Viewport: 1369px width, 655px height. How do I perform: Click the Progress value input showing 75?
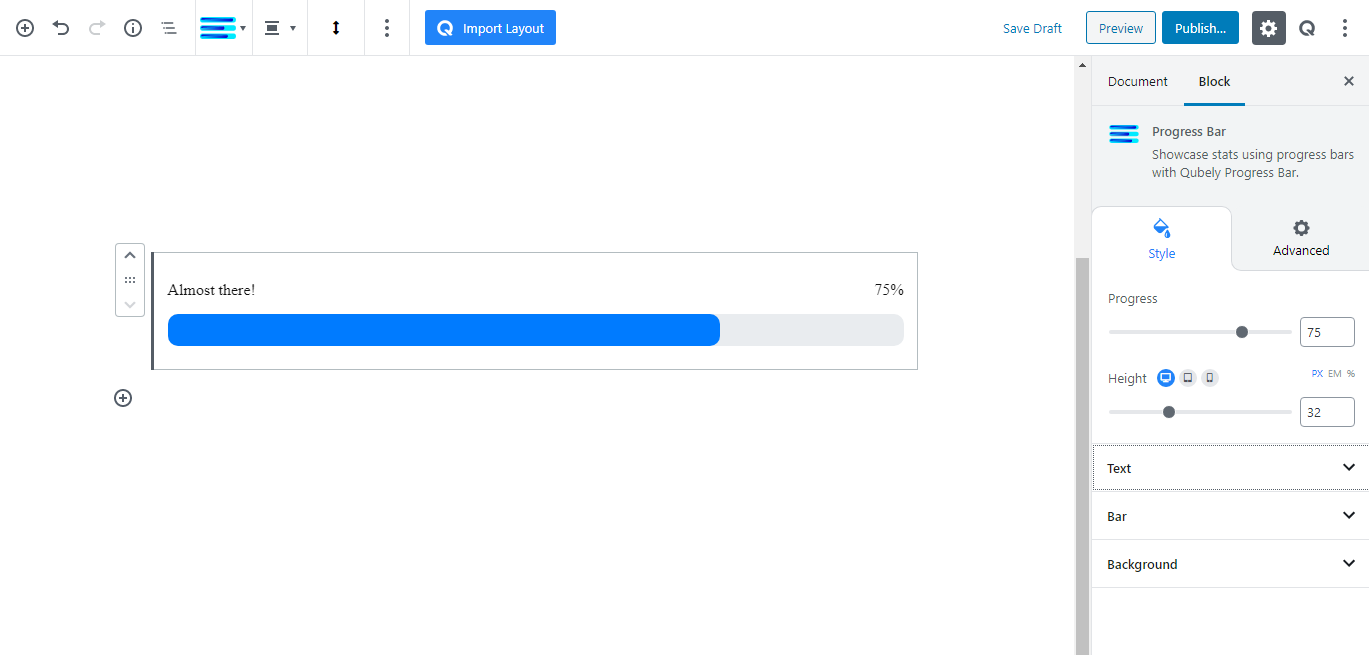[1327, 331]
